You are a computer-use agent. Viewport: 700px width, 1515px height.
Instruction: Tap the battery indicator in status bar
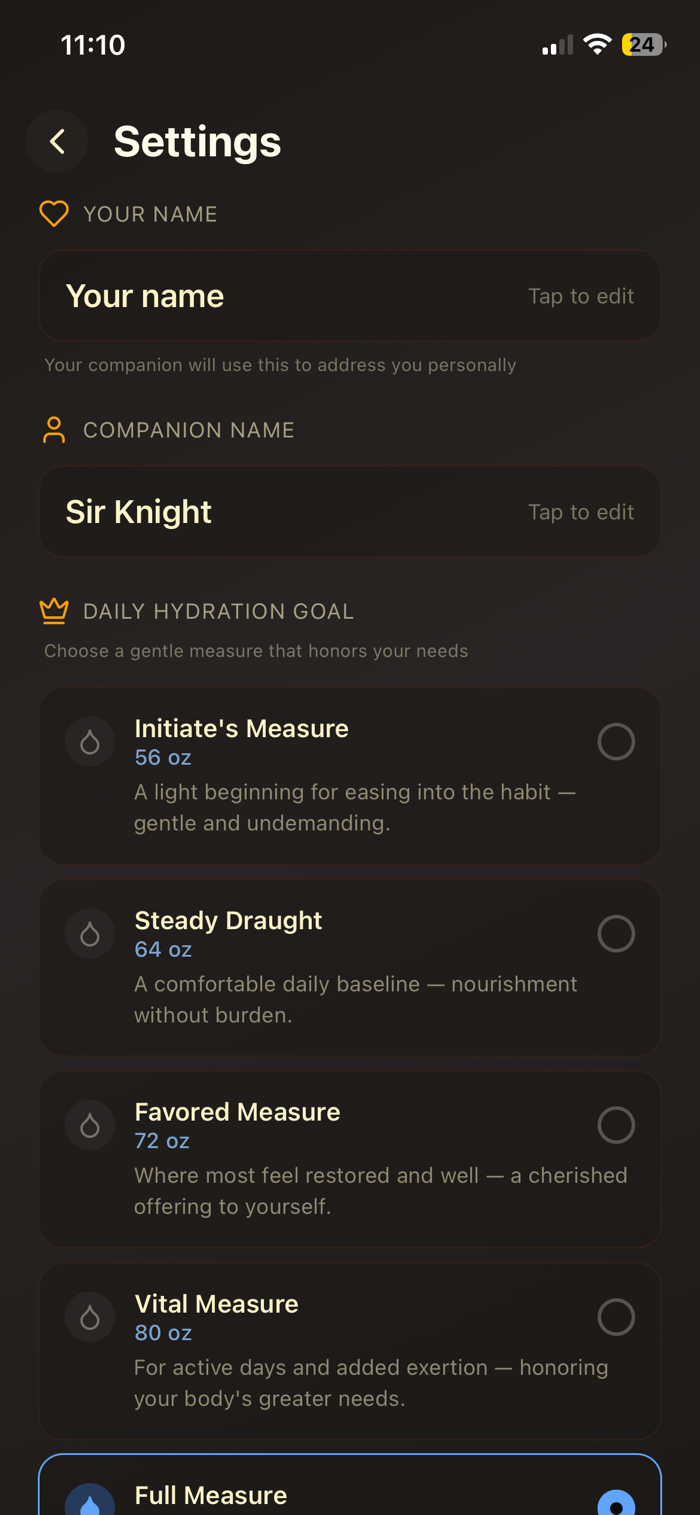tap(643, 45)
